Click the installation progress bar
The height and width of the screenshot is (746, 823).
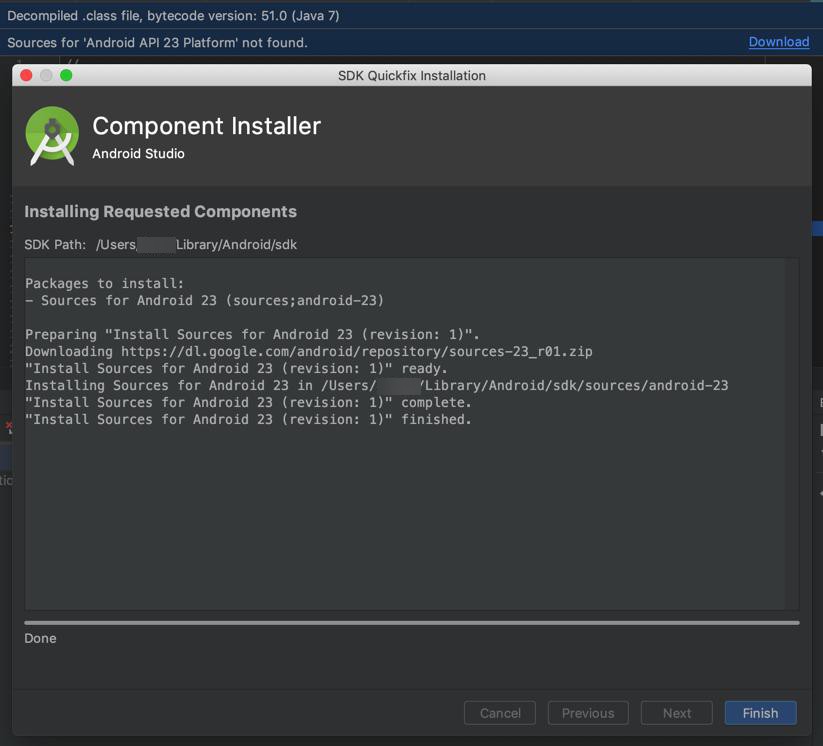412,623
